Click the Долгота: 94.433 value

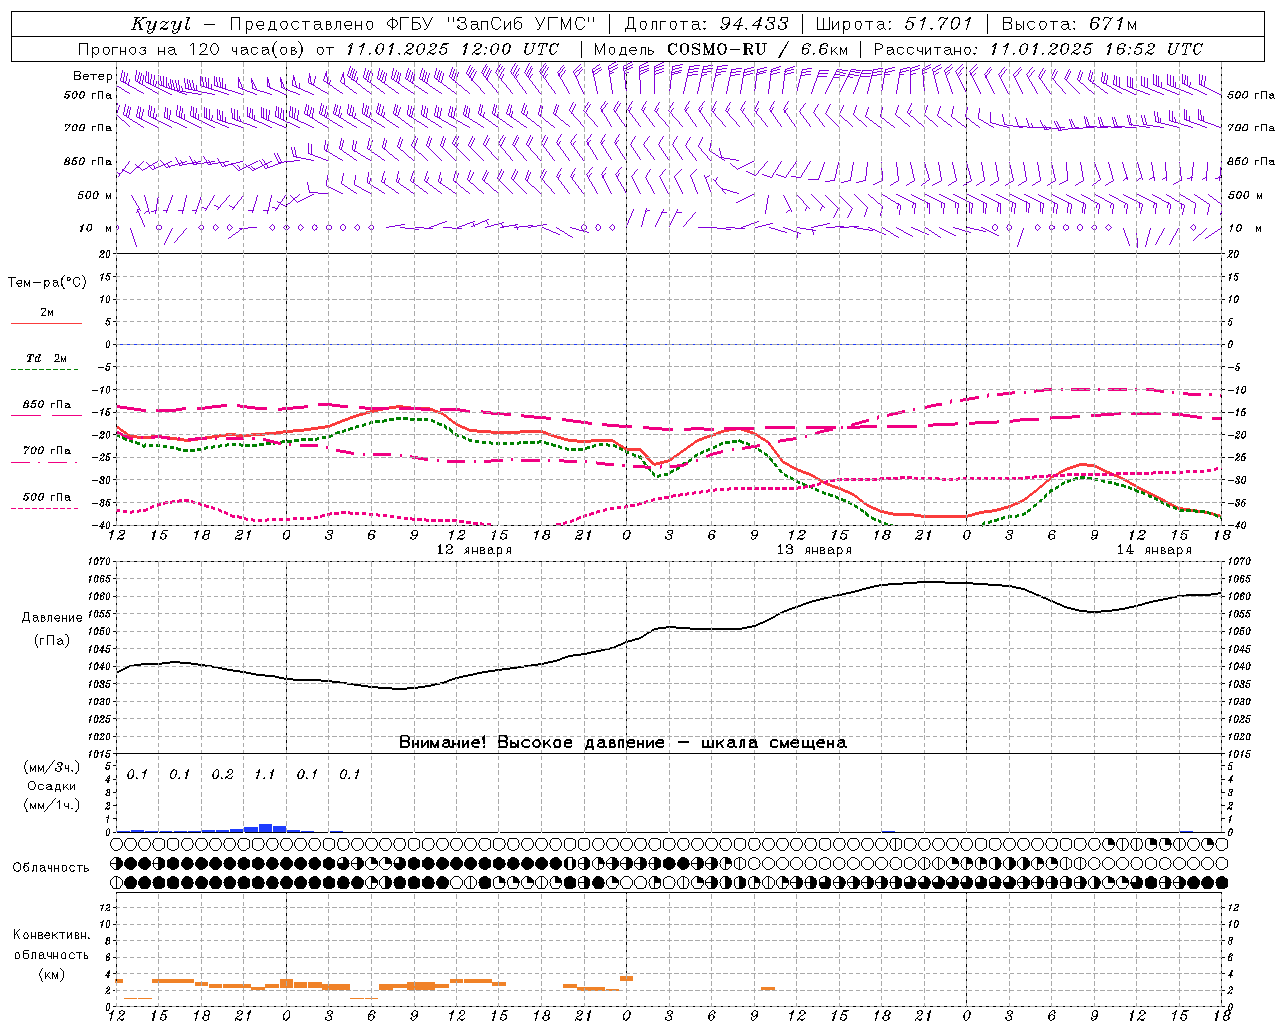[x=707, y=24]
